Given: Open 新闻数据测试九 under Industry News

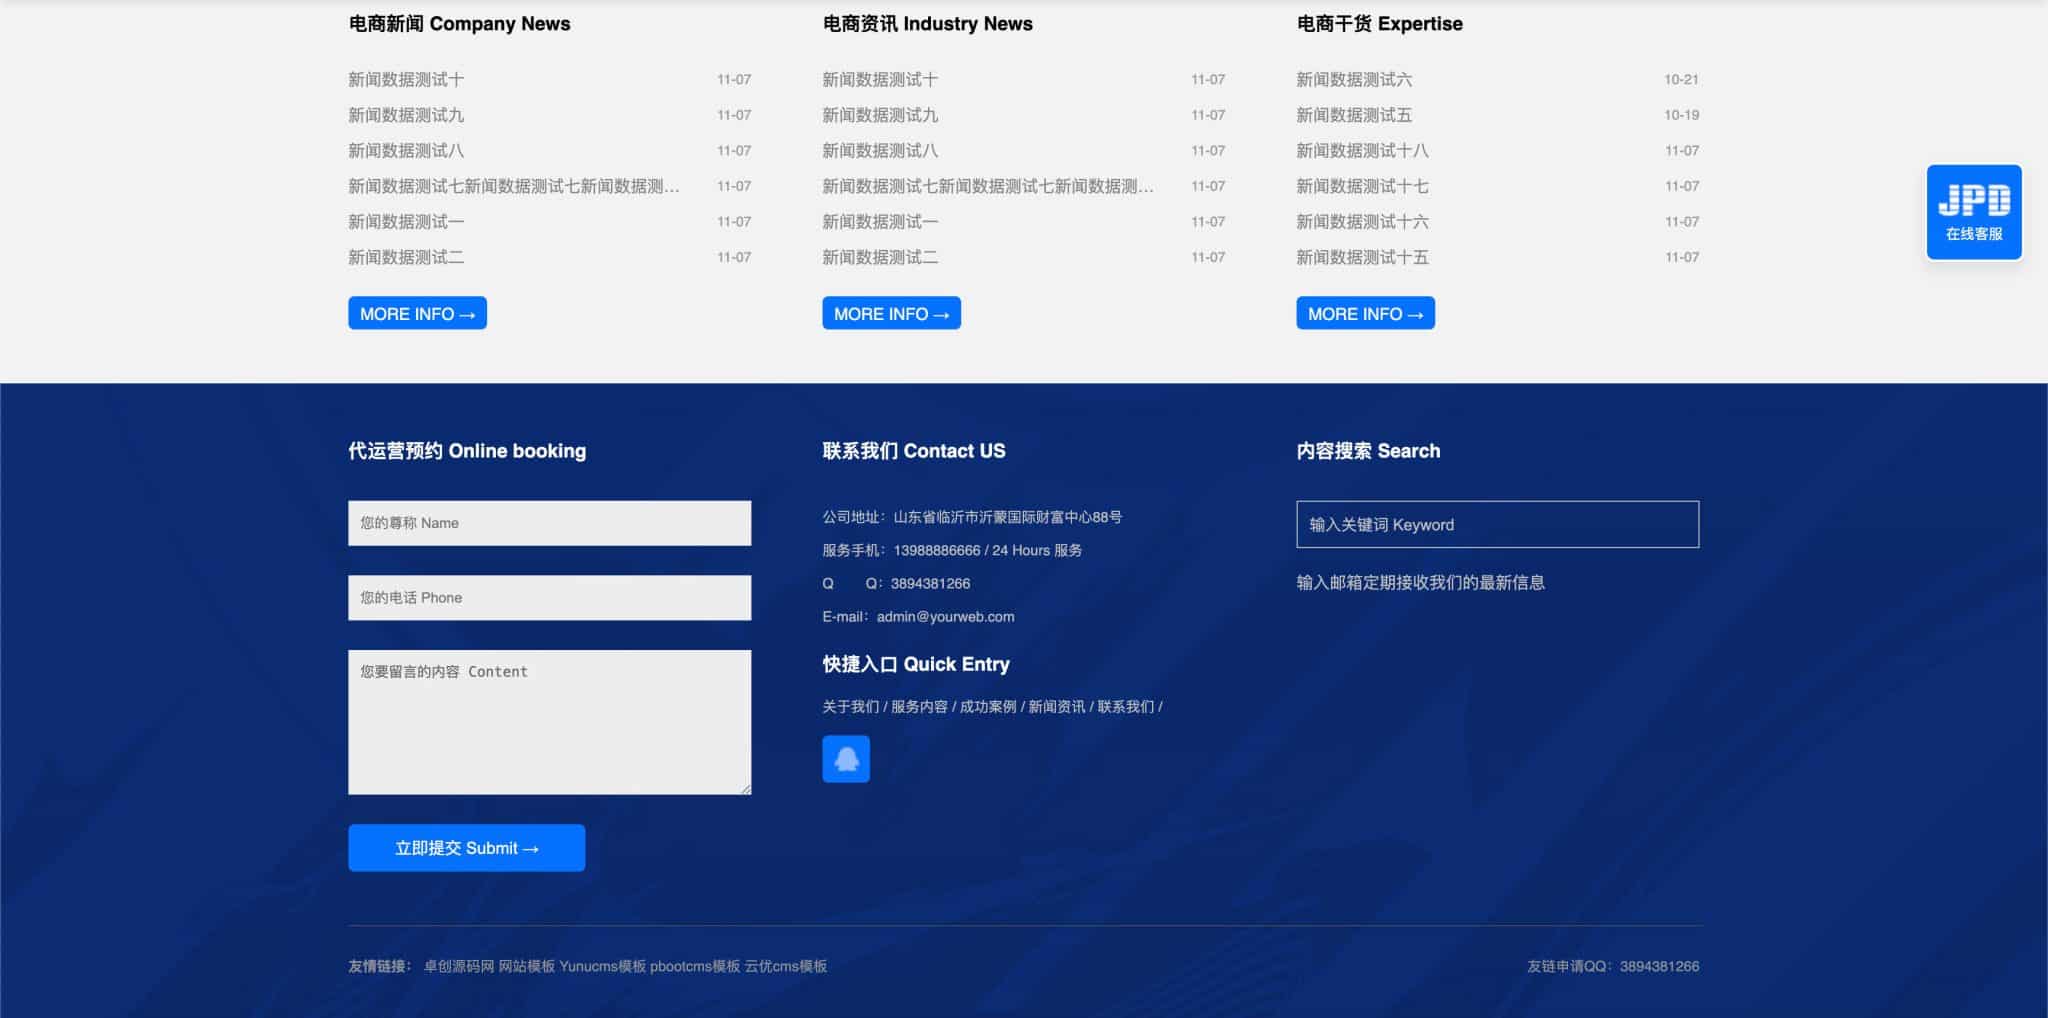Looking at the screenshot, I should pos(880,115).
